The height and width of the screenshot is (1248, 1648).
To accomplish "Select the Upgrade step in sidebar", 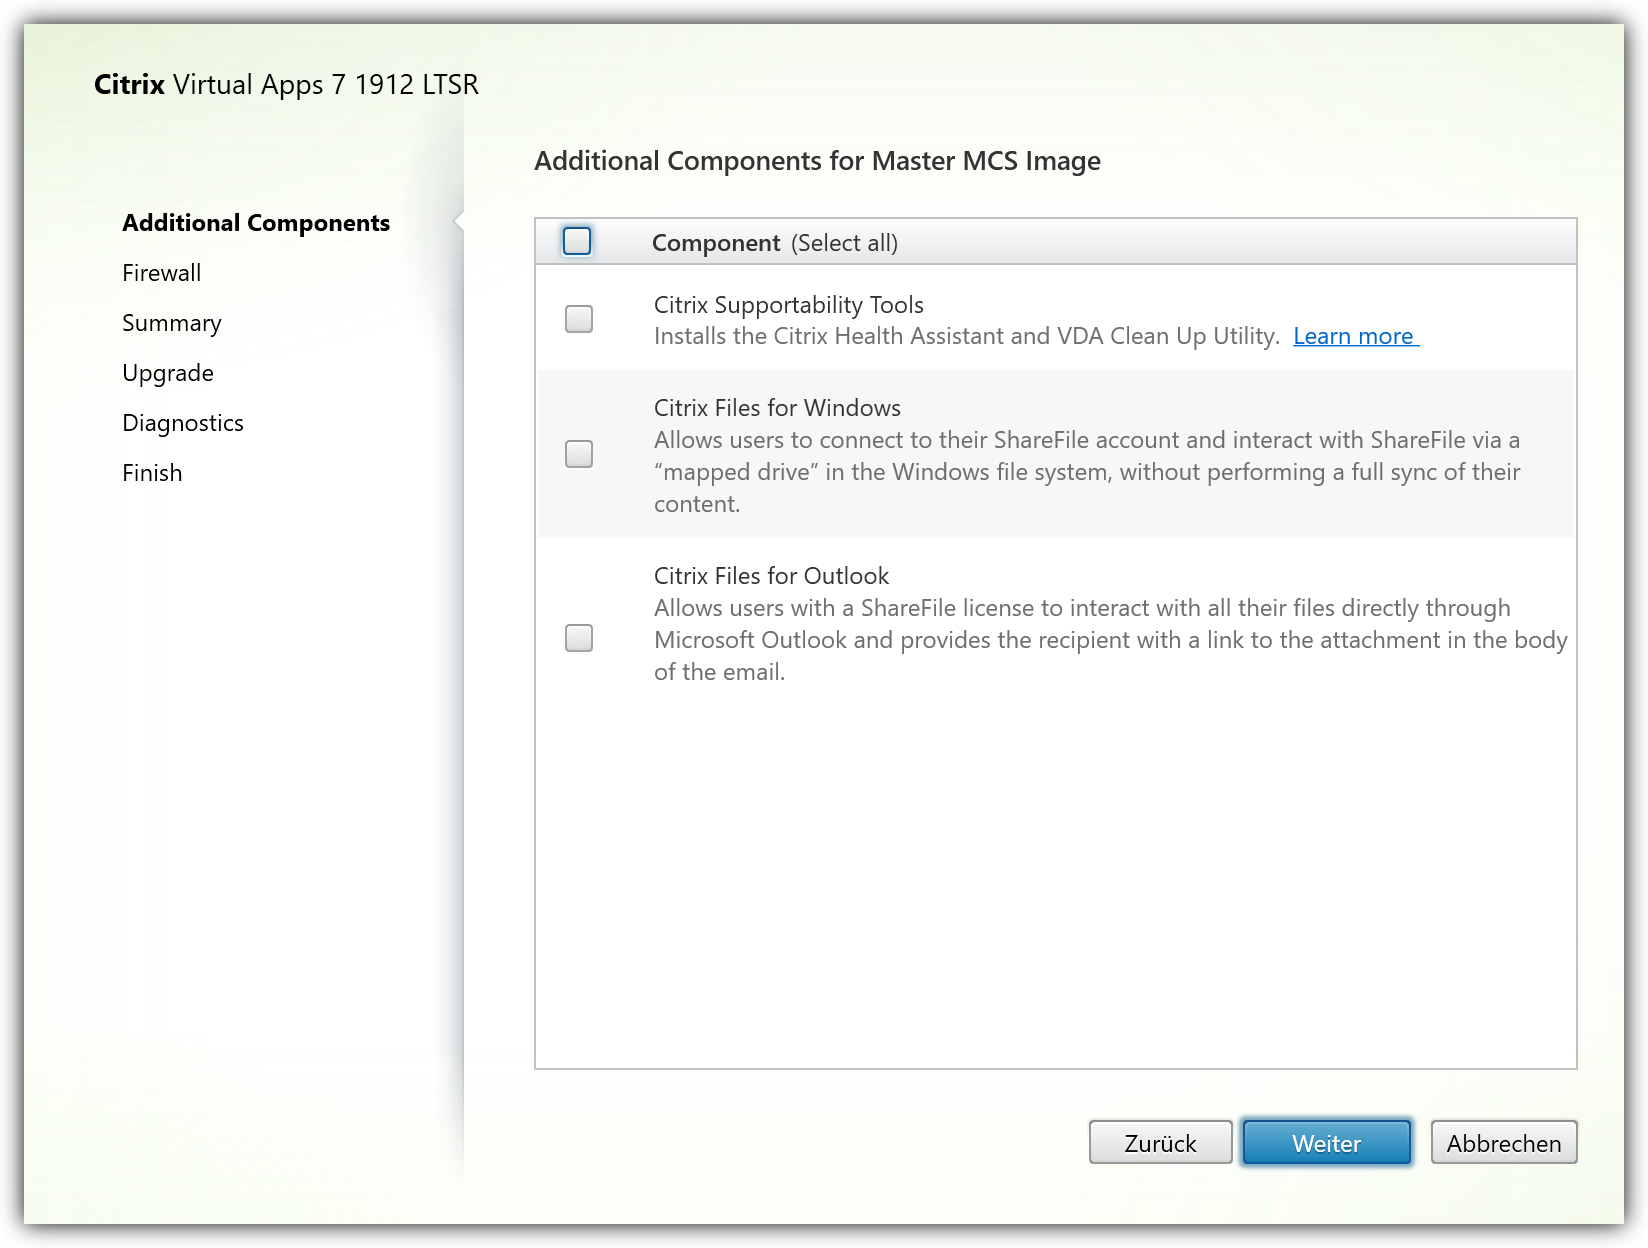I will pyautogui.click(x=168, y=373).
